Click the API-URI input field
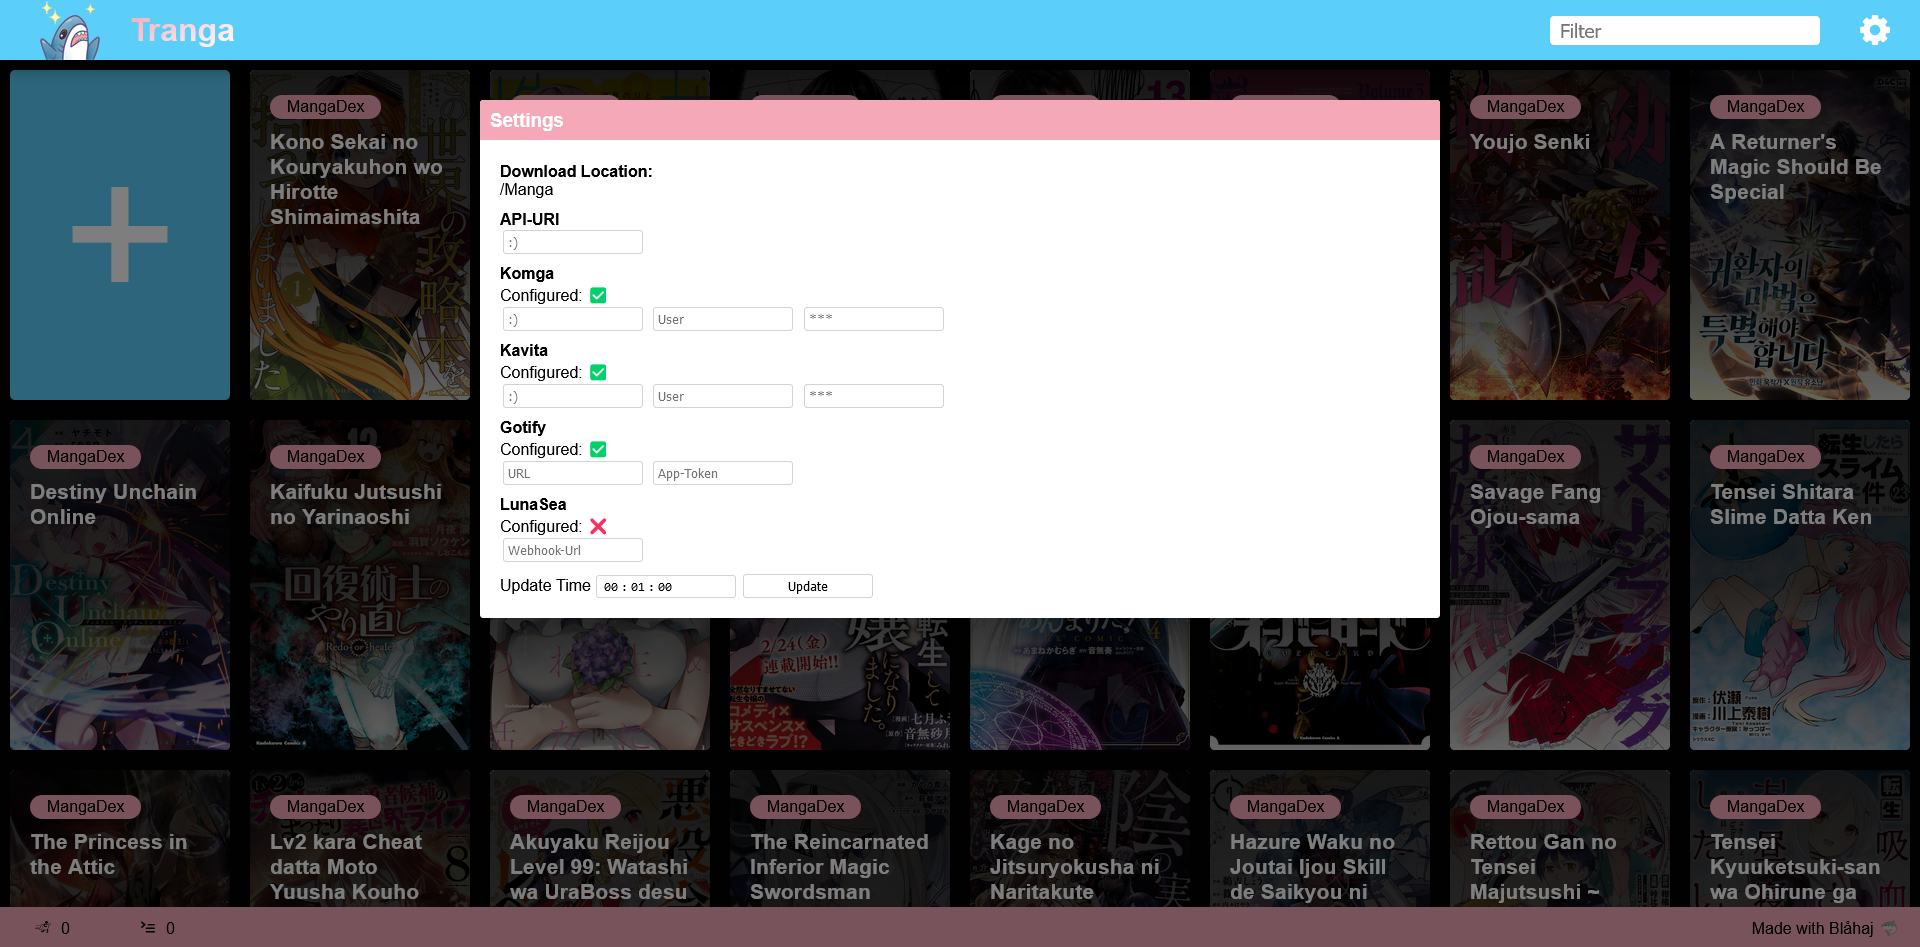 pyautogui.click(x=572, y=242)
